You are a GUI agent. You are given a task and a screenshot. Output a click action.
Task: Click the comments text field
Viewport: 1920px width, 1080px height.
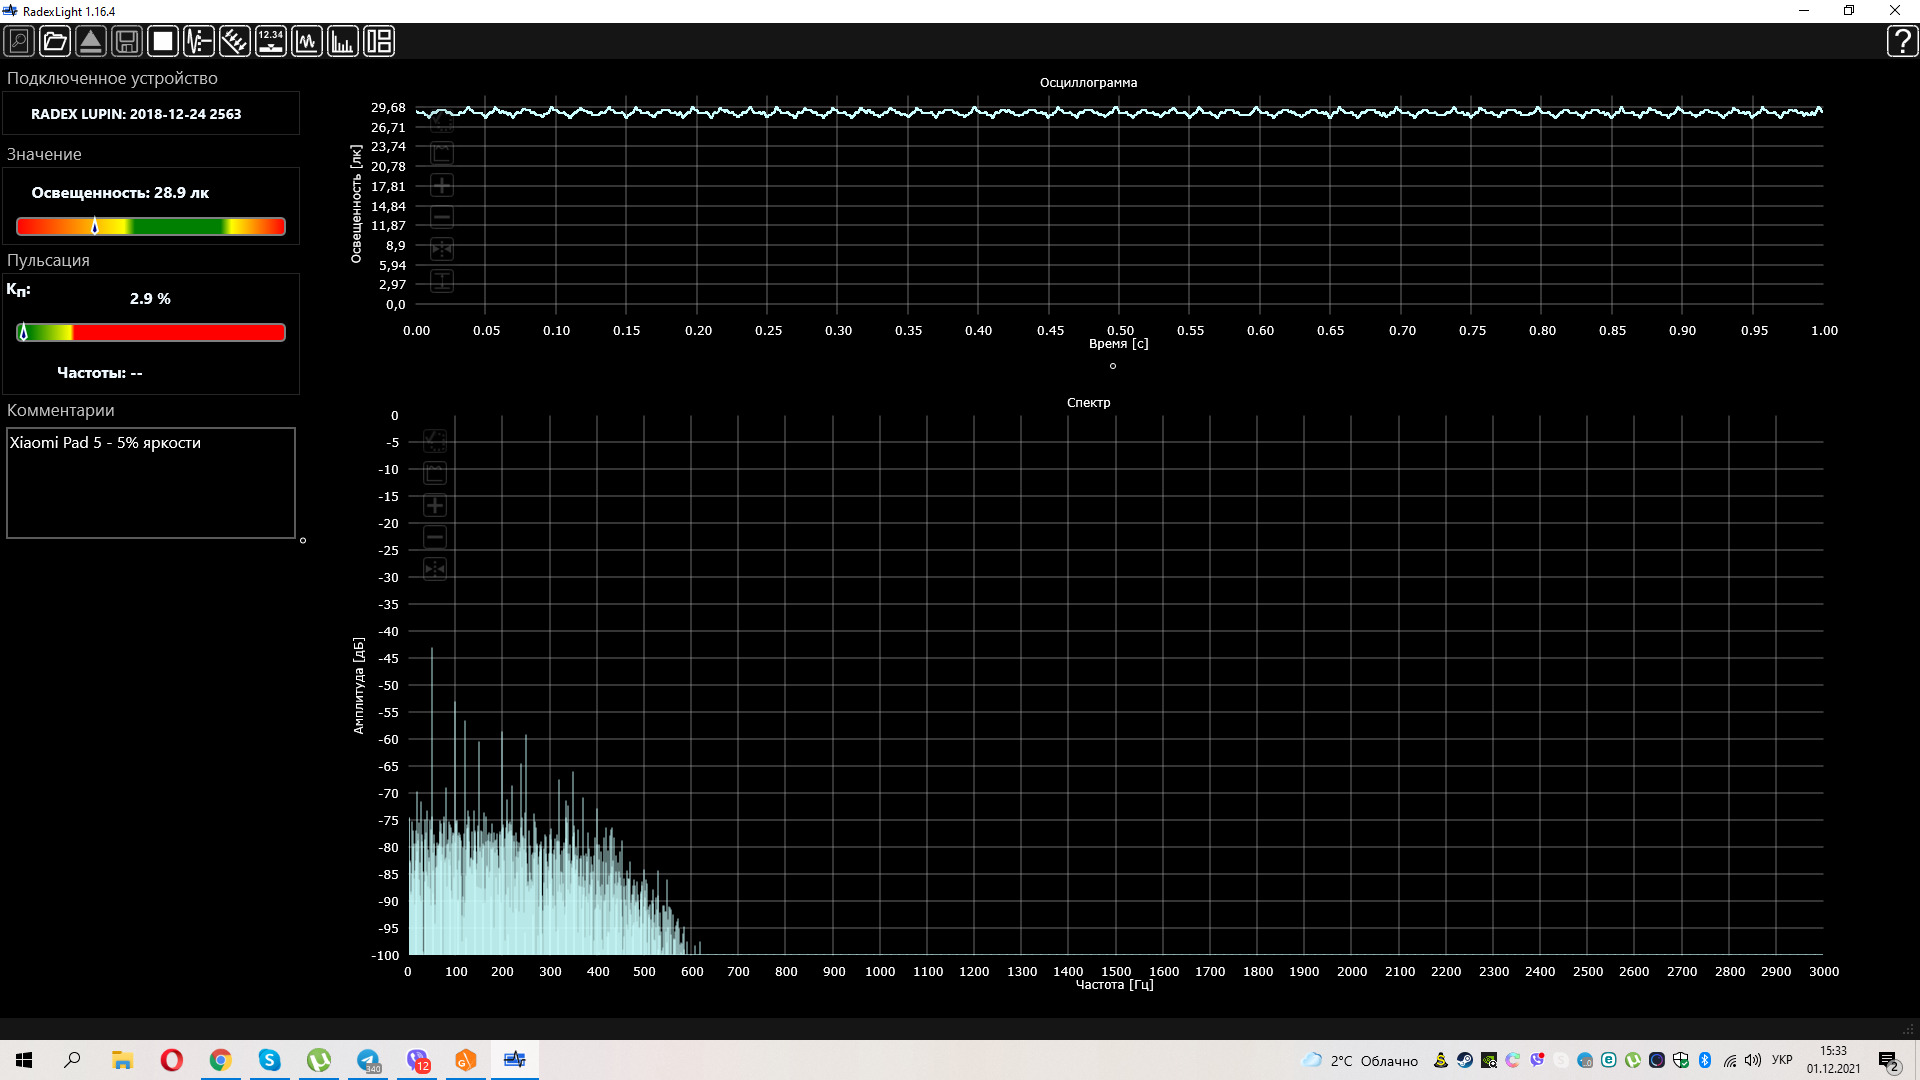click(151, 483)
